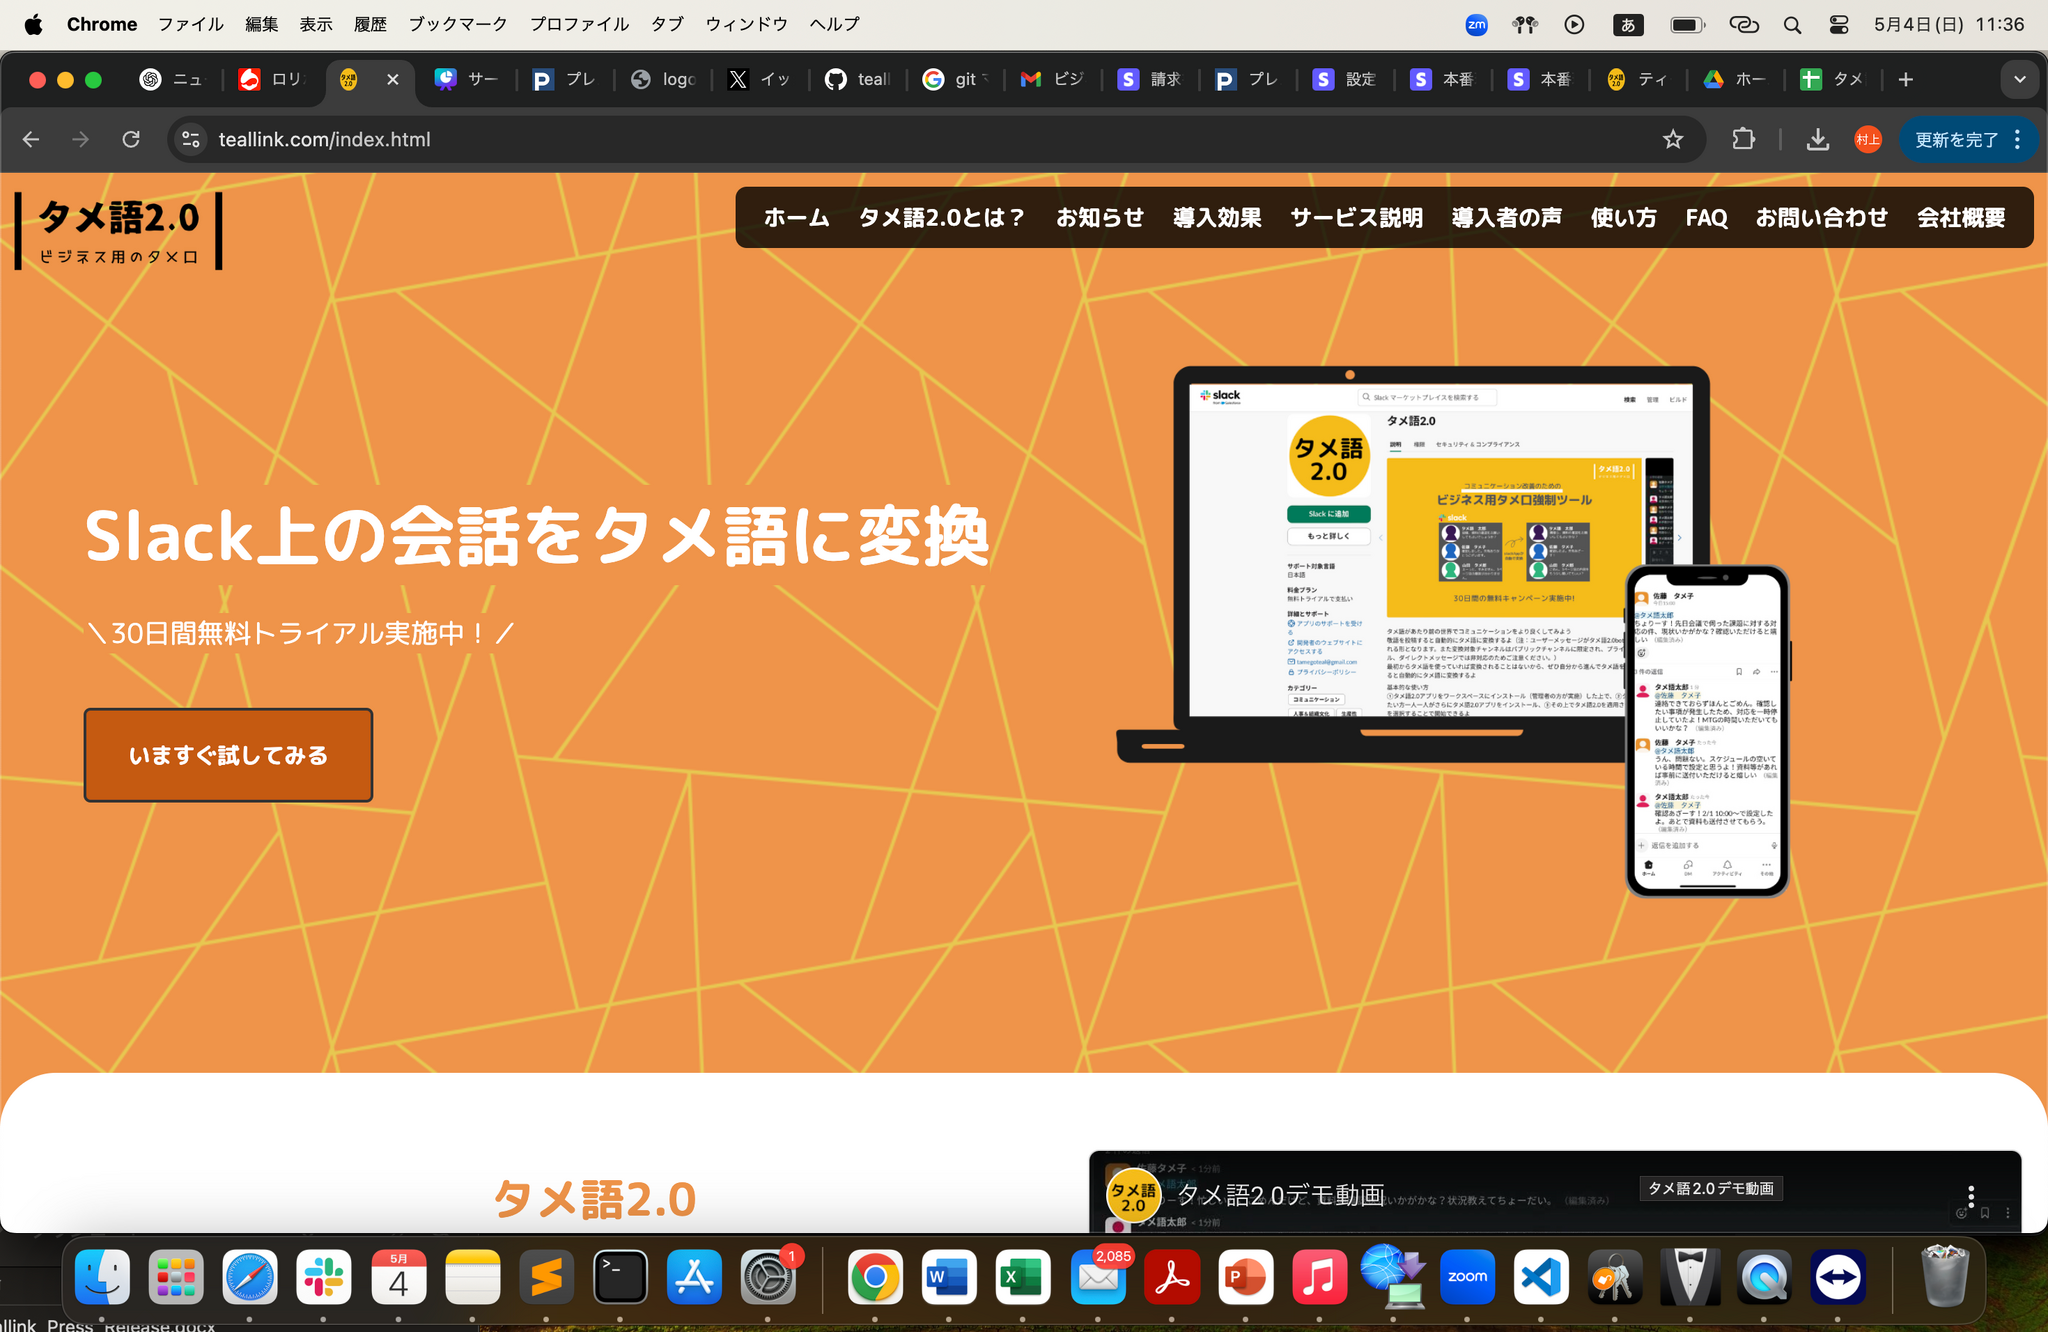The image size is (2048, 1332).
Task: Open PowerPoint from the Dock
Action: tap(1246, 1277)
